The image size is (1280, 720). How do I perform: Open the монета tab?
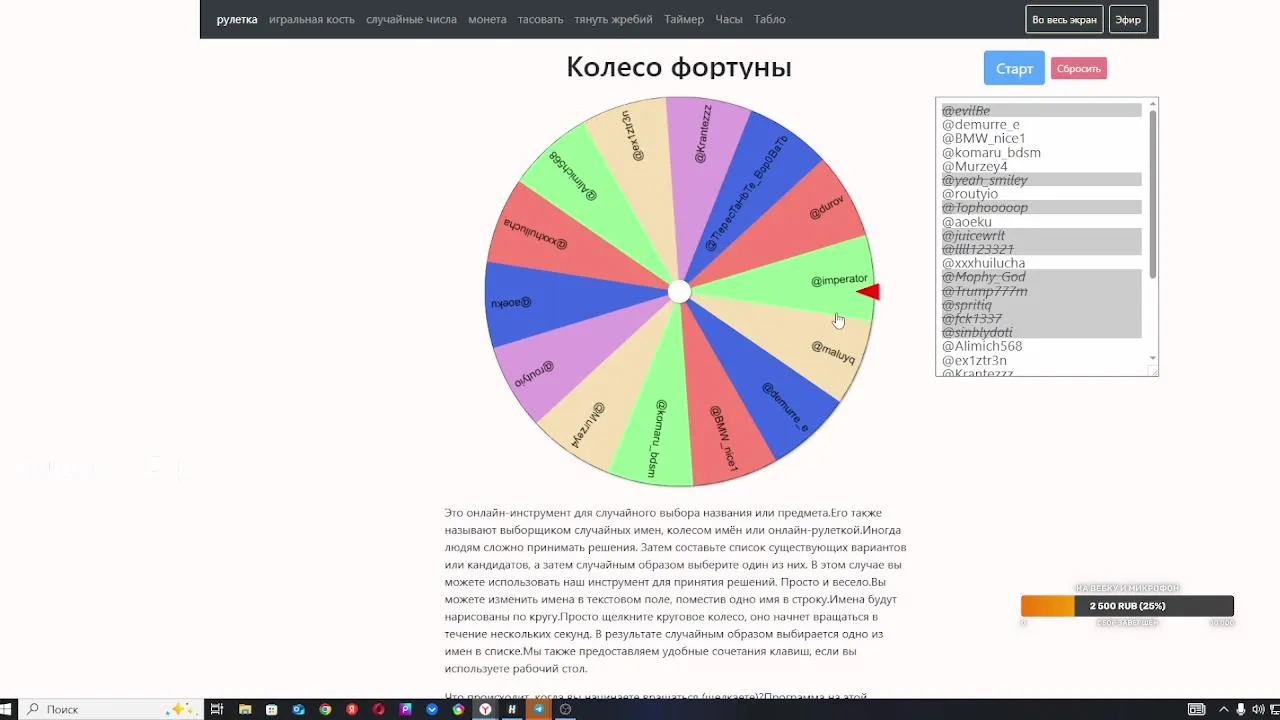tap(487, 19)
